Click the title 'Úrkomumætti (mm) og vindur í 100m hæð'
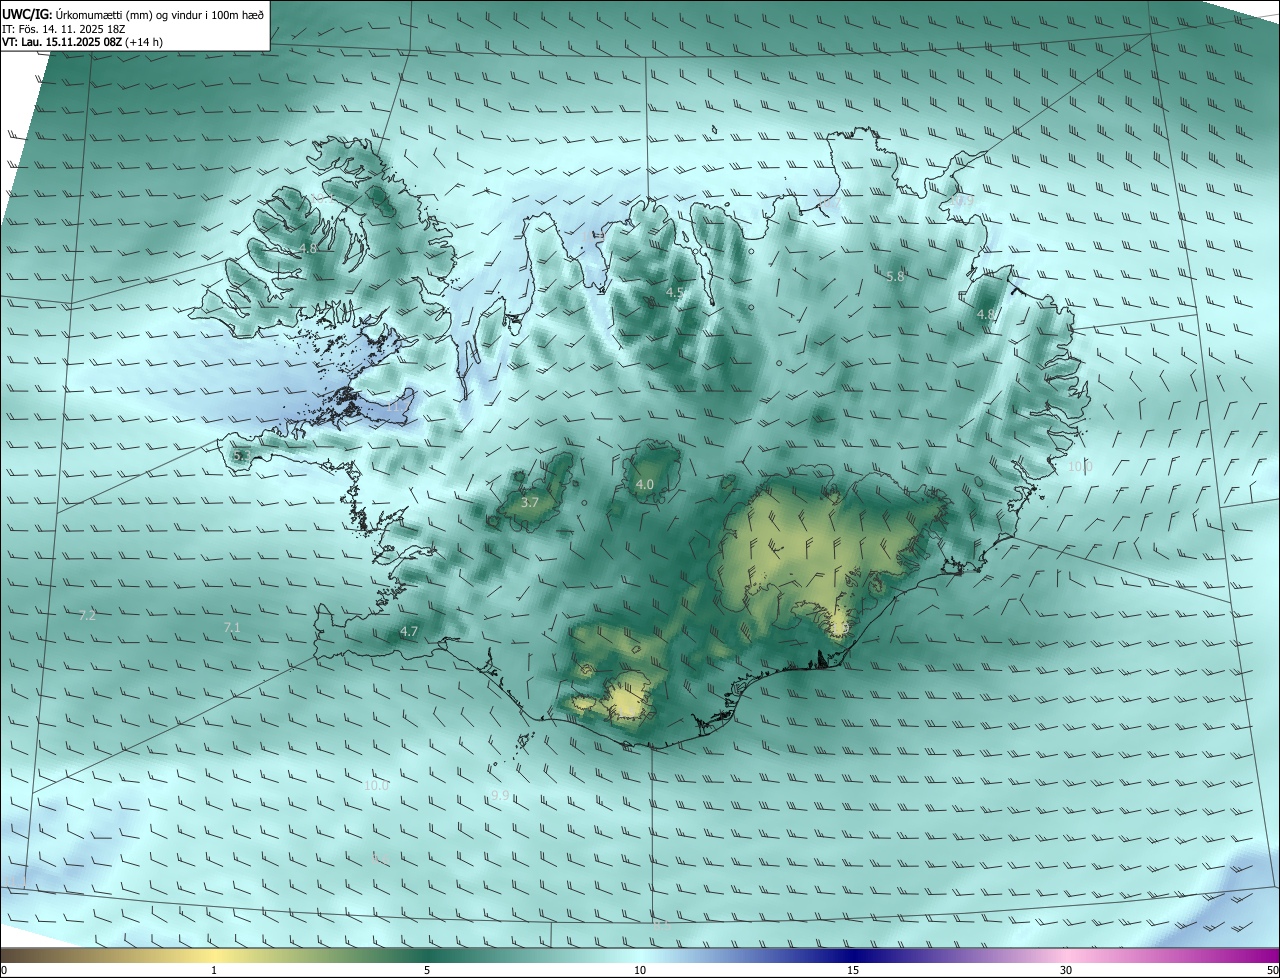Viewport: 1280px width, 978px height. pos(160,14)
